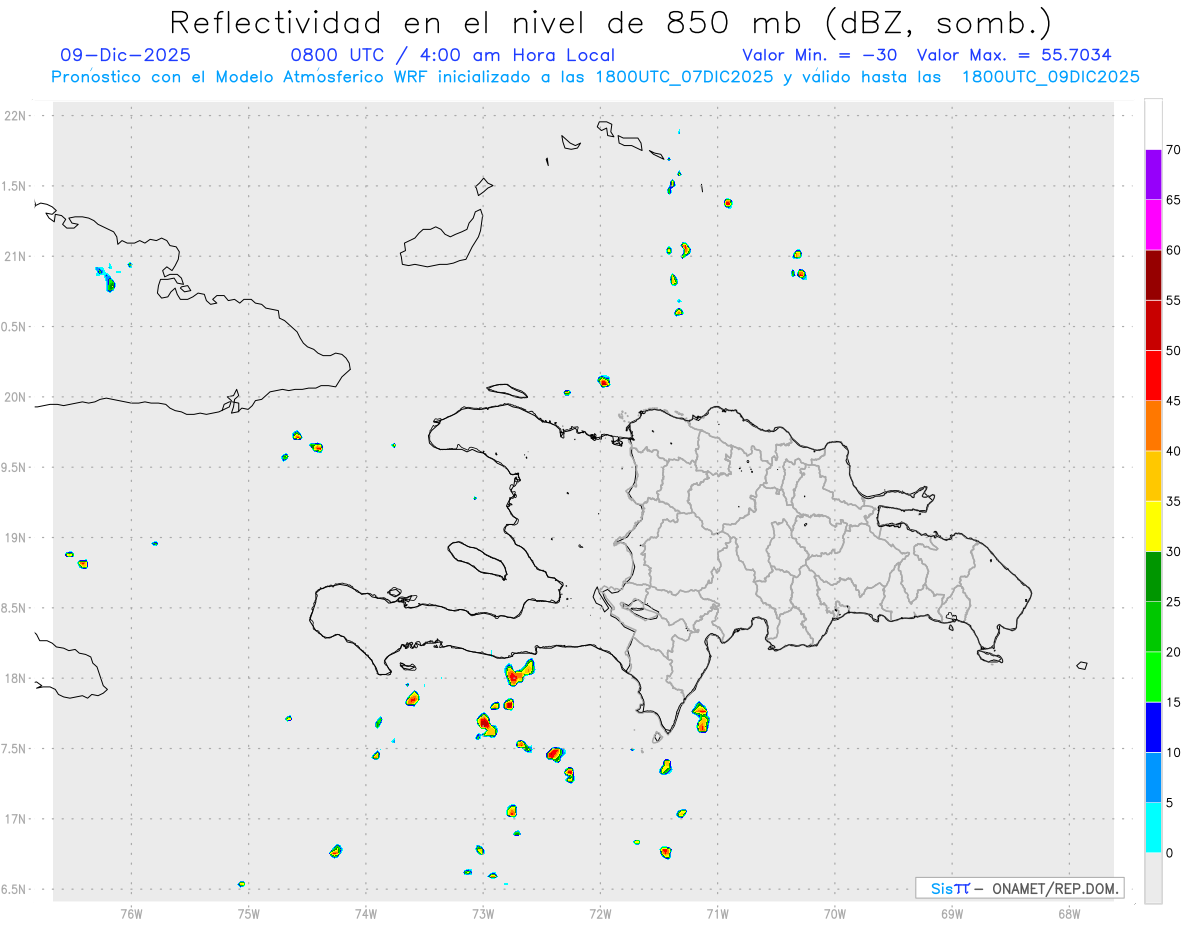Select the colorbar value '20'
Viewport: 1200px width, 927px height.
[x=1173, y=652]
